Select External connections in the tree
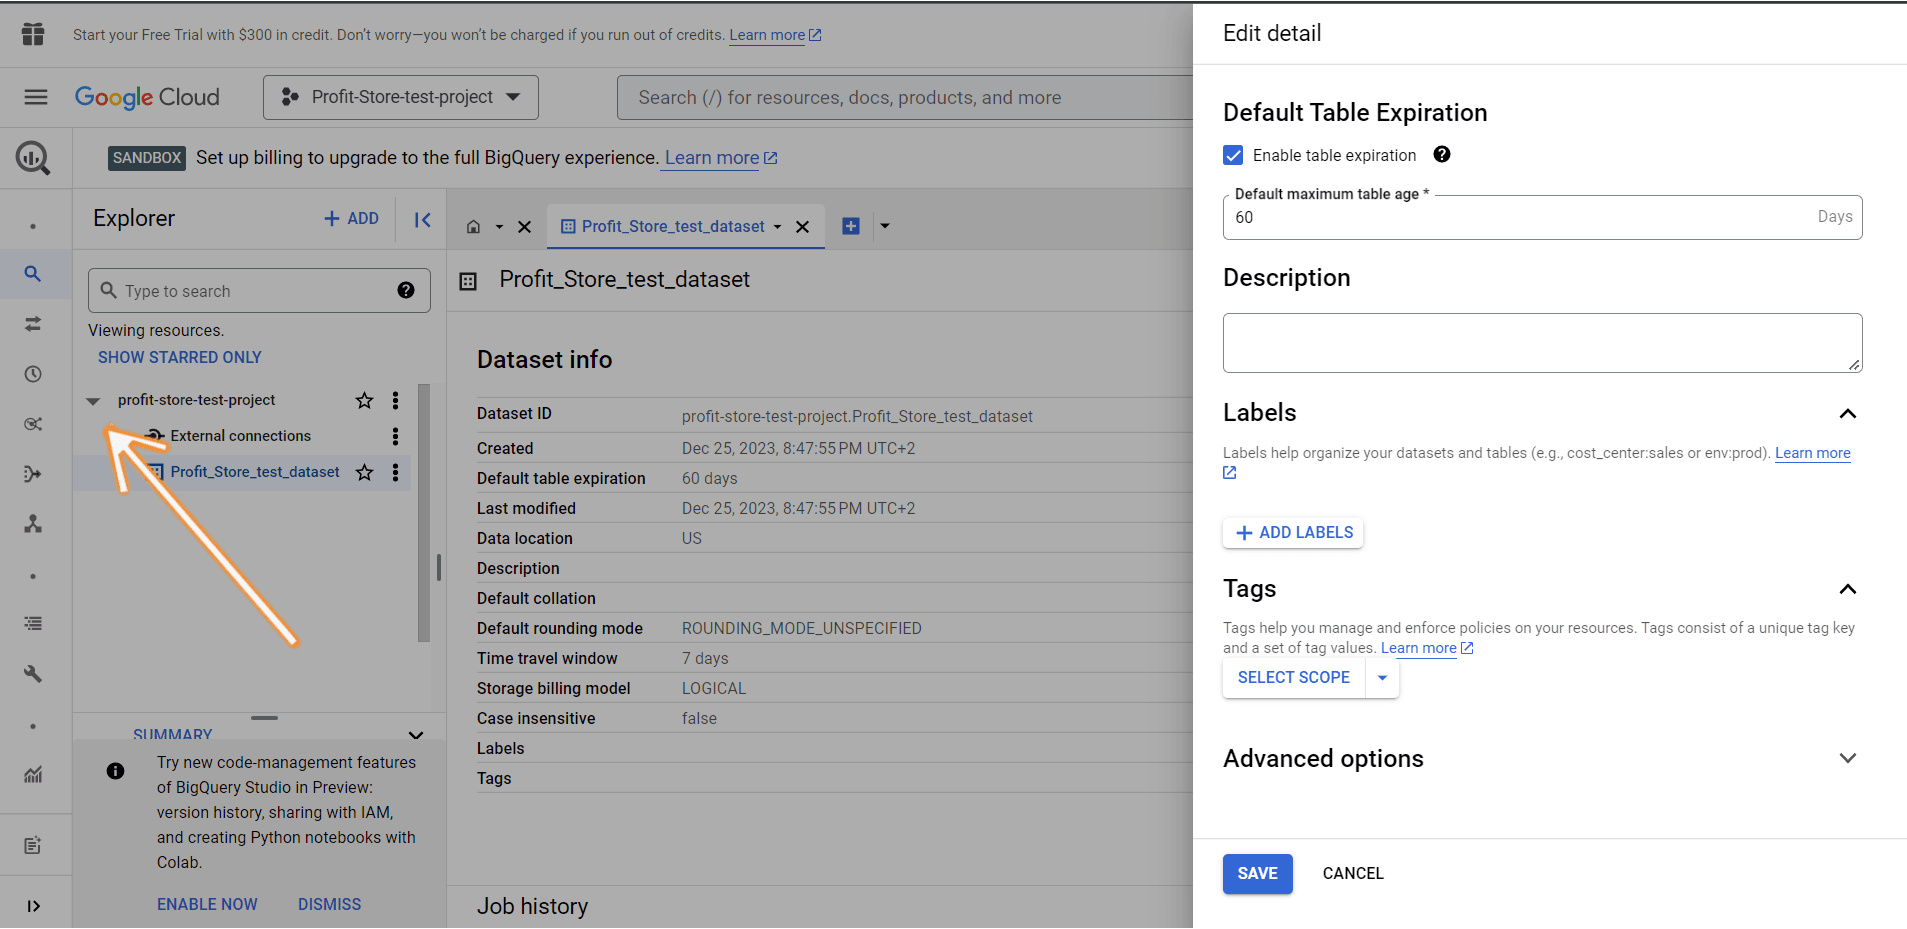Screen dimensions: 1907x929 [241, 436]
